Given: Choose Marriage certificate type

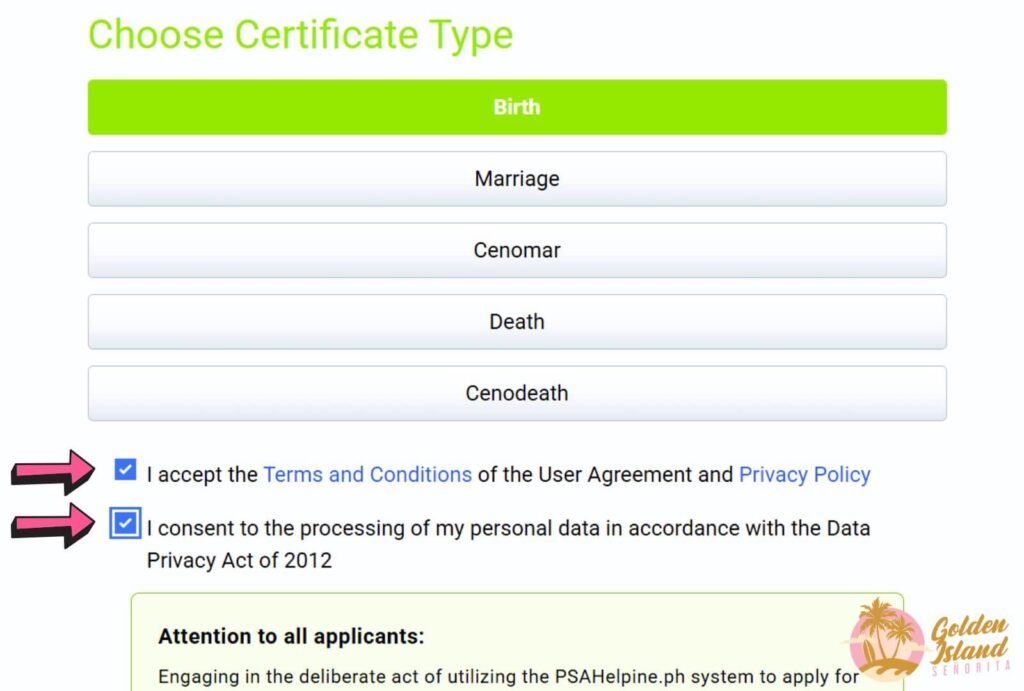Looking at the screenshot, I should coord(516,178).
